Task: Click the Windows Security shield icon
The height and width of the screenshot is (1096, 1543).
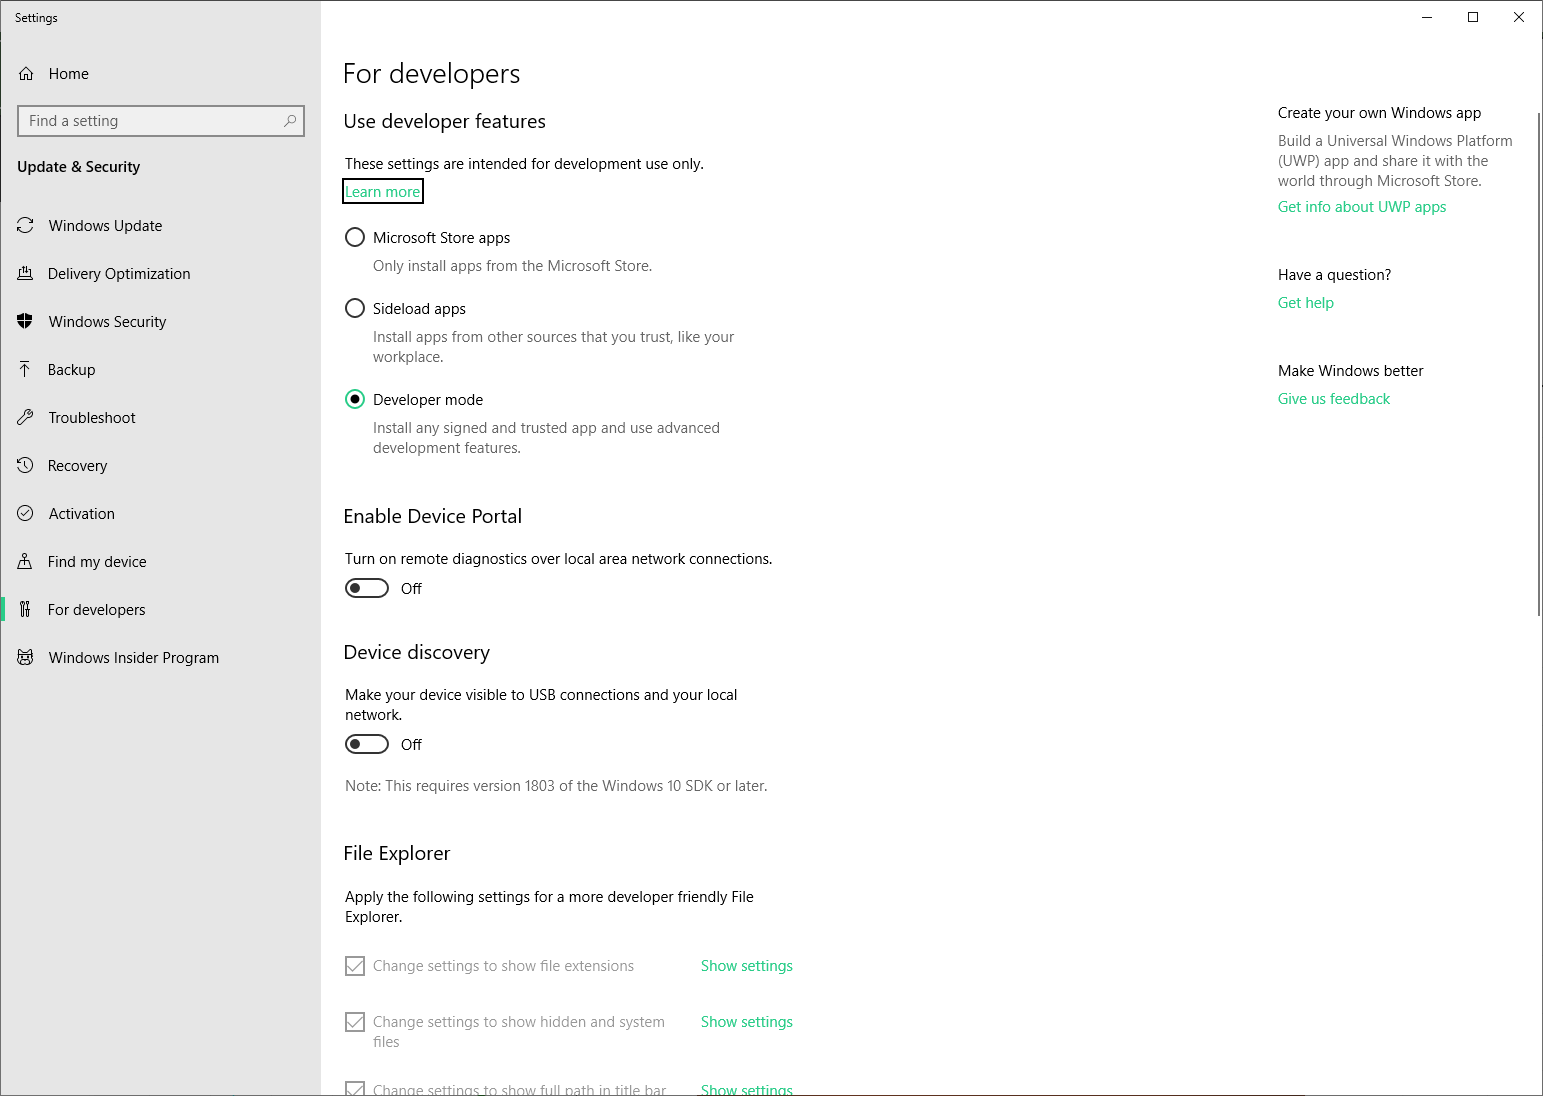Action: [26, 322]
